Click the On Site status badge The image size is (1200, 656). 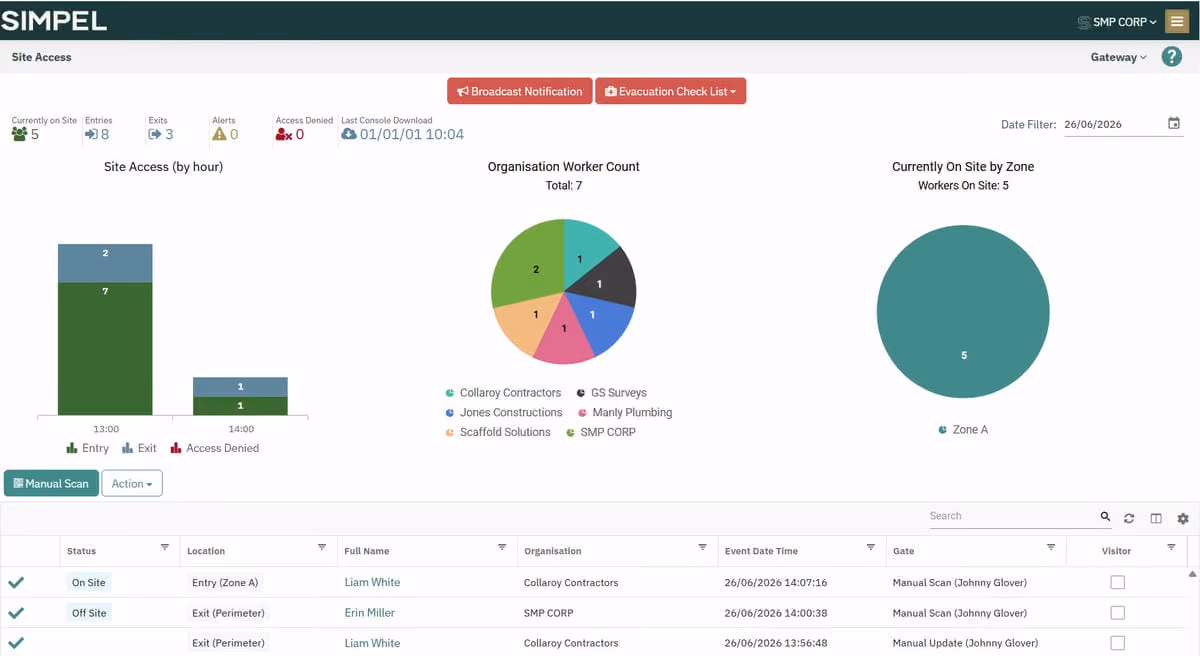[89, 582]
